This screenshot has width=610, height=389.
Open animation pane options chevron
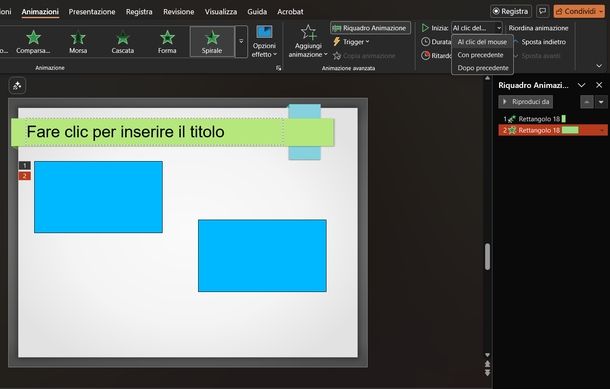tap(581, 85)
